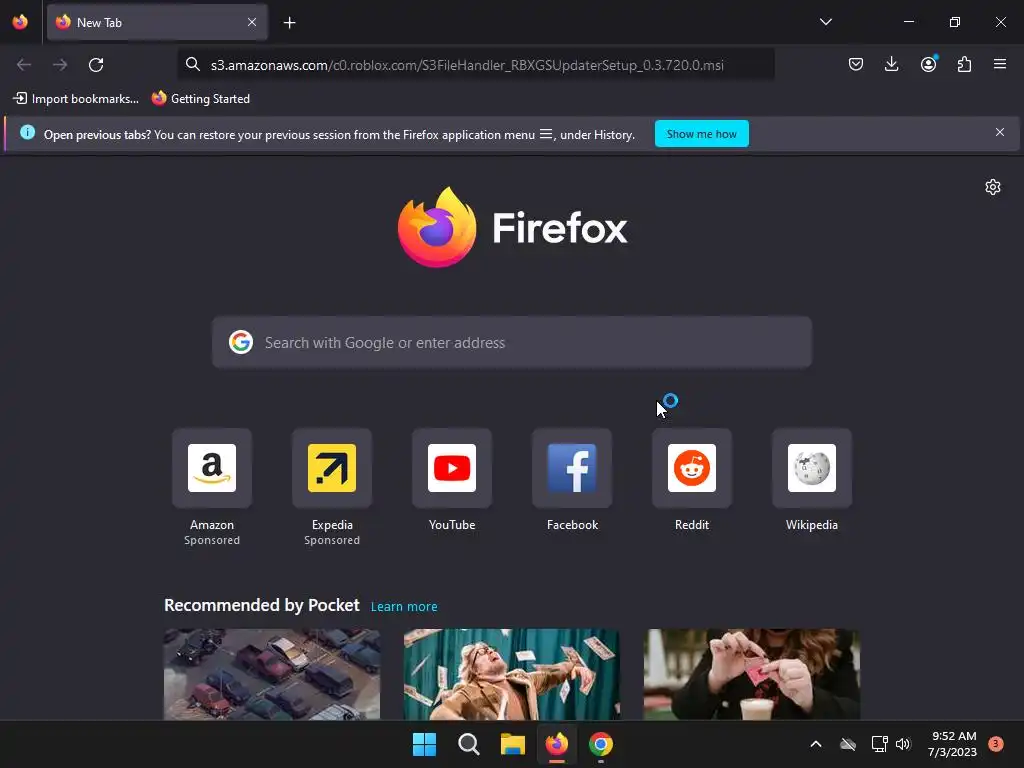This screenshot has height=768, width=1024.
Task: Select the New Tab tab
Action: [x=157, y=22]
